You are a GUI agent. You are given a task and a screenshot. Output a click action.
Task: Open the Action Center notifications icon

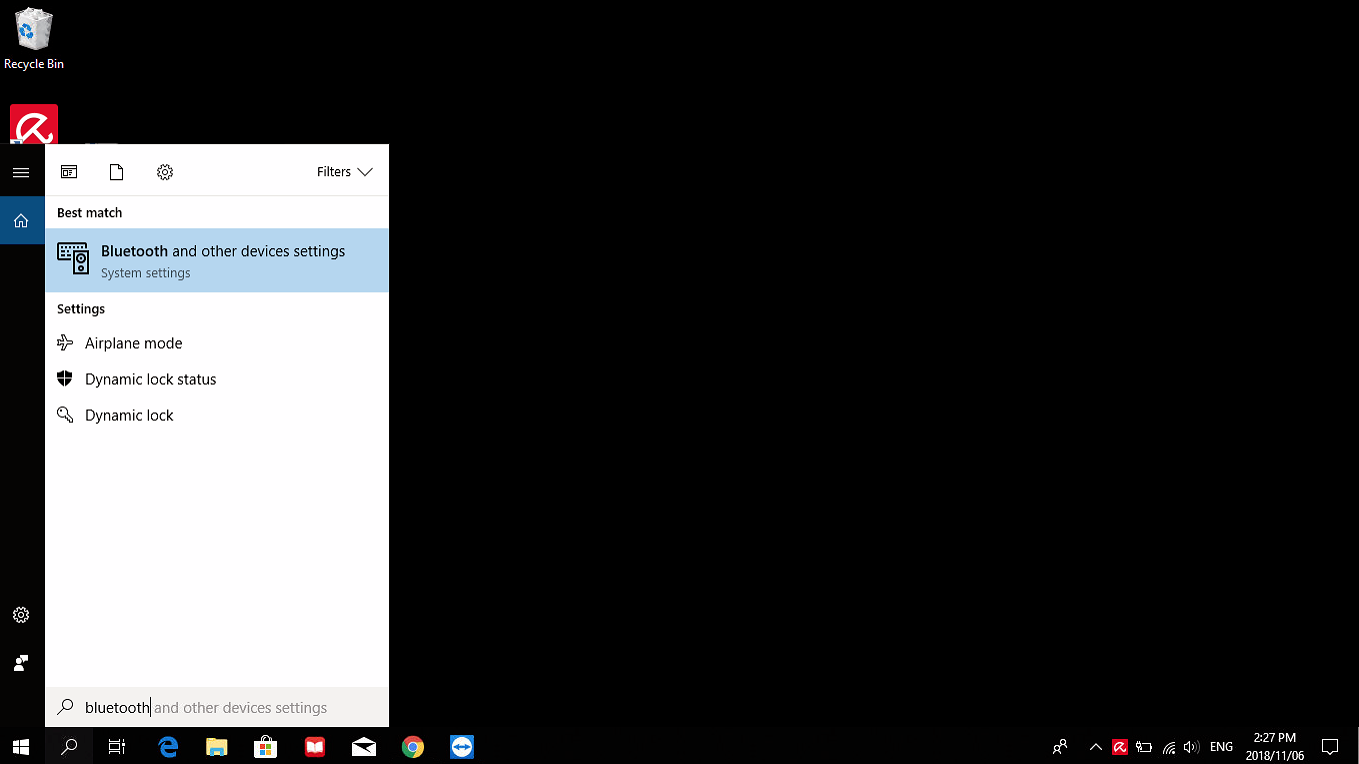1330,746
